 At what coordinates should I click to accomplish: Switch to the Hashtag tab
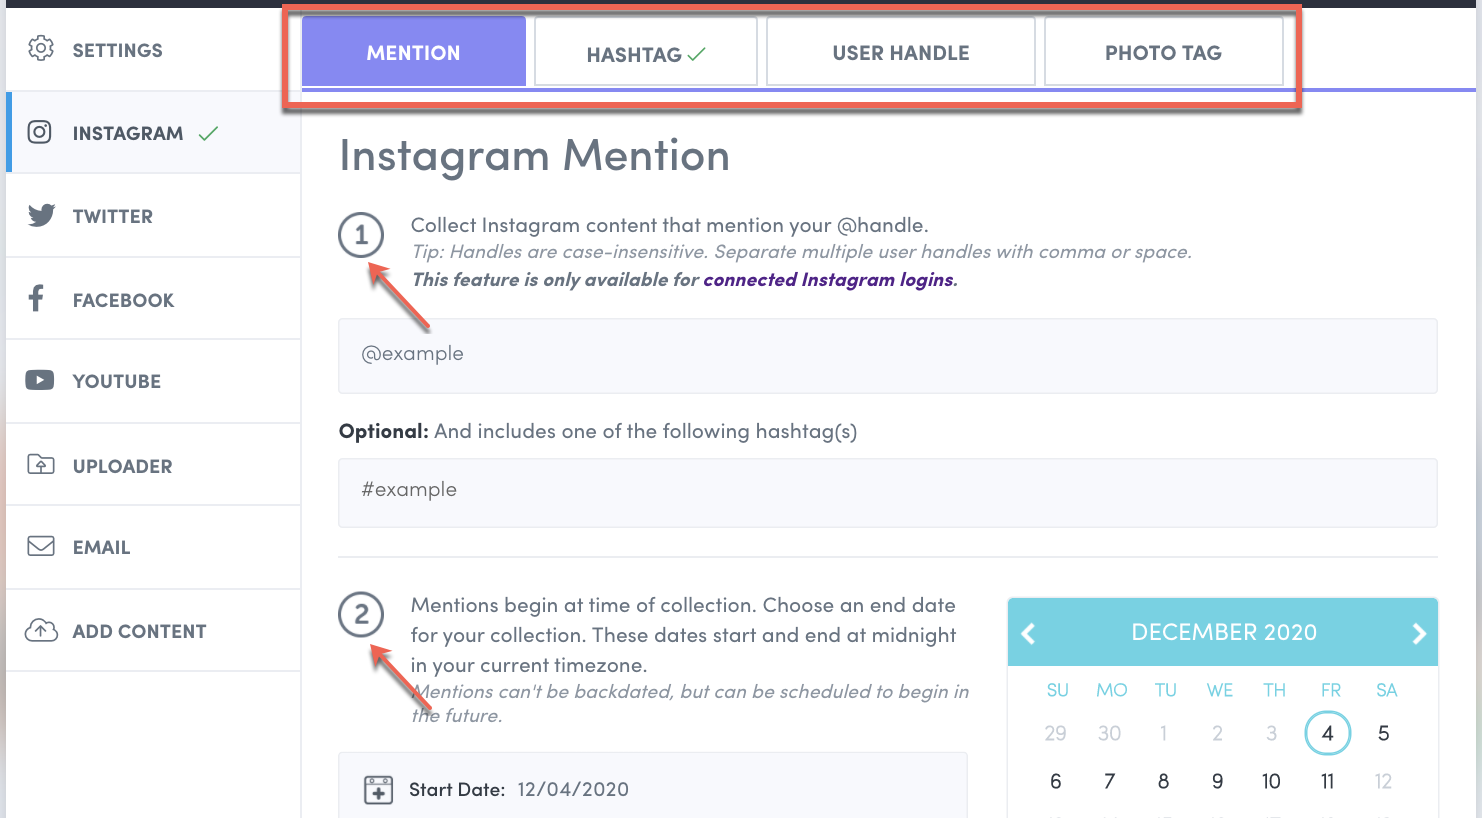pyautogui.click(x=645, y=53)
